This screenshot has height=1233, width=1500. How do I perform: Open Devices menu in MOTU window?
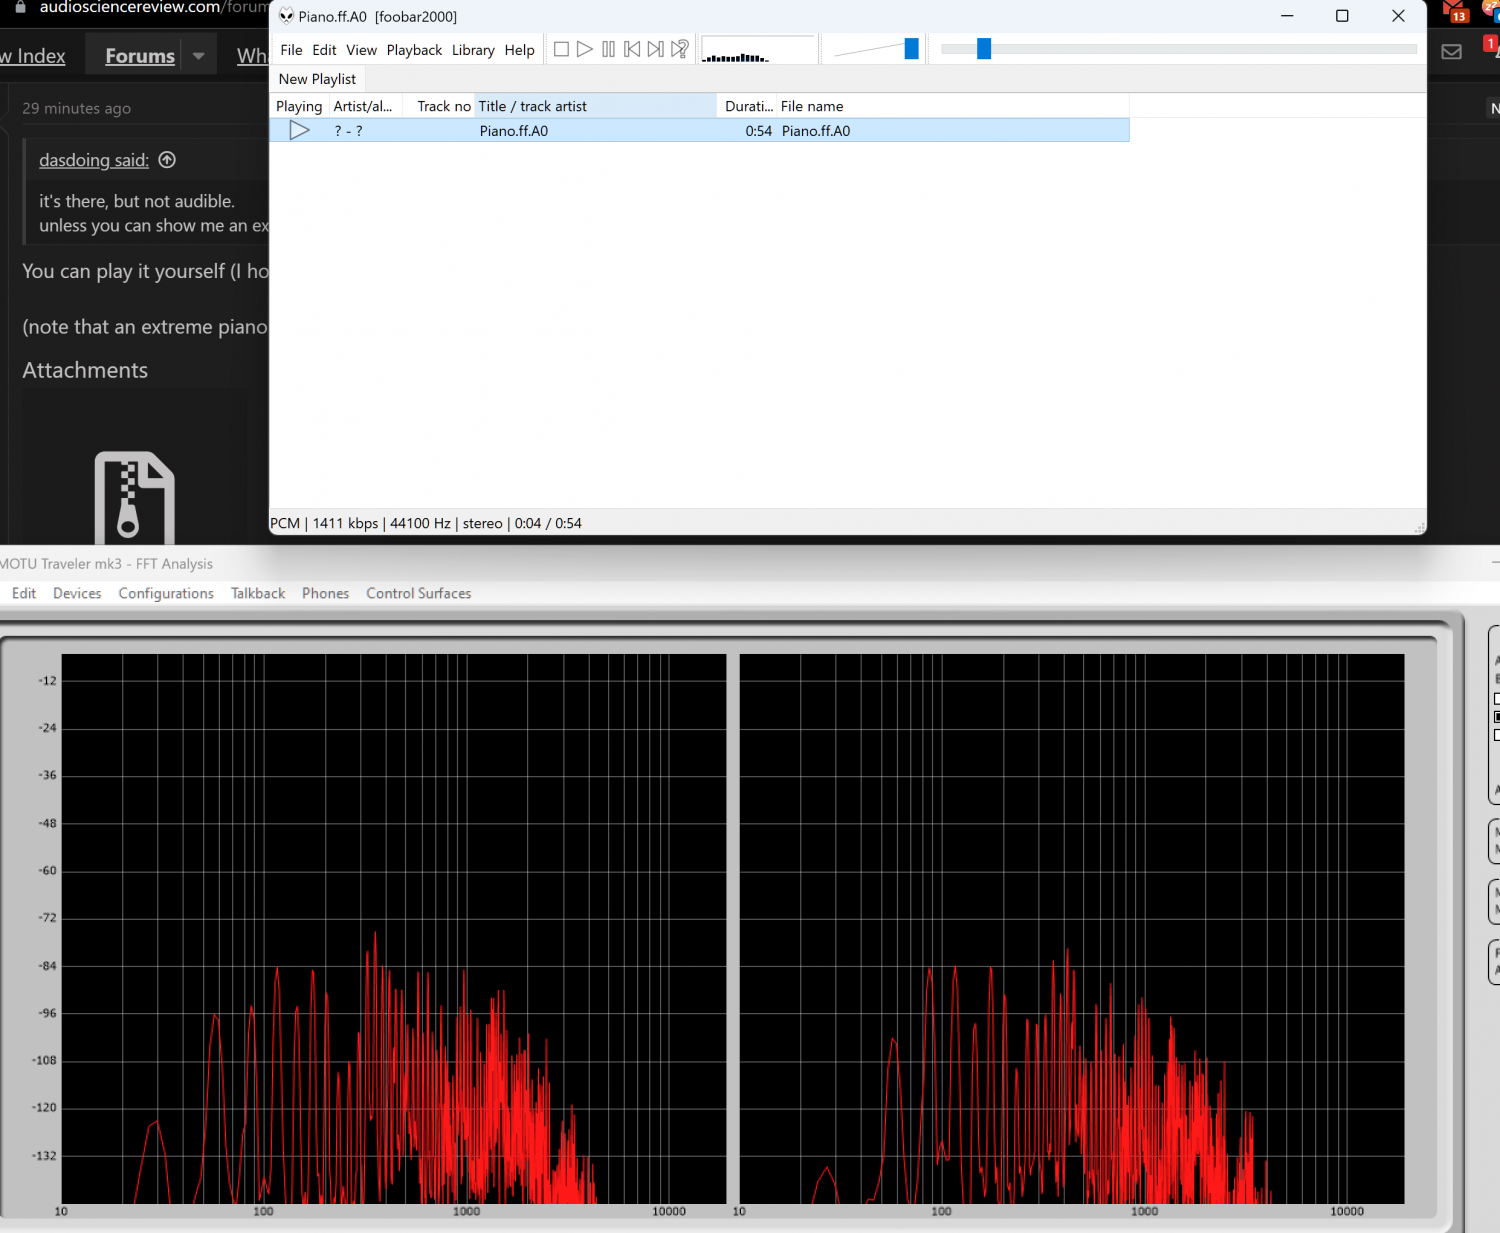click(77, 593)
